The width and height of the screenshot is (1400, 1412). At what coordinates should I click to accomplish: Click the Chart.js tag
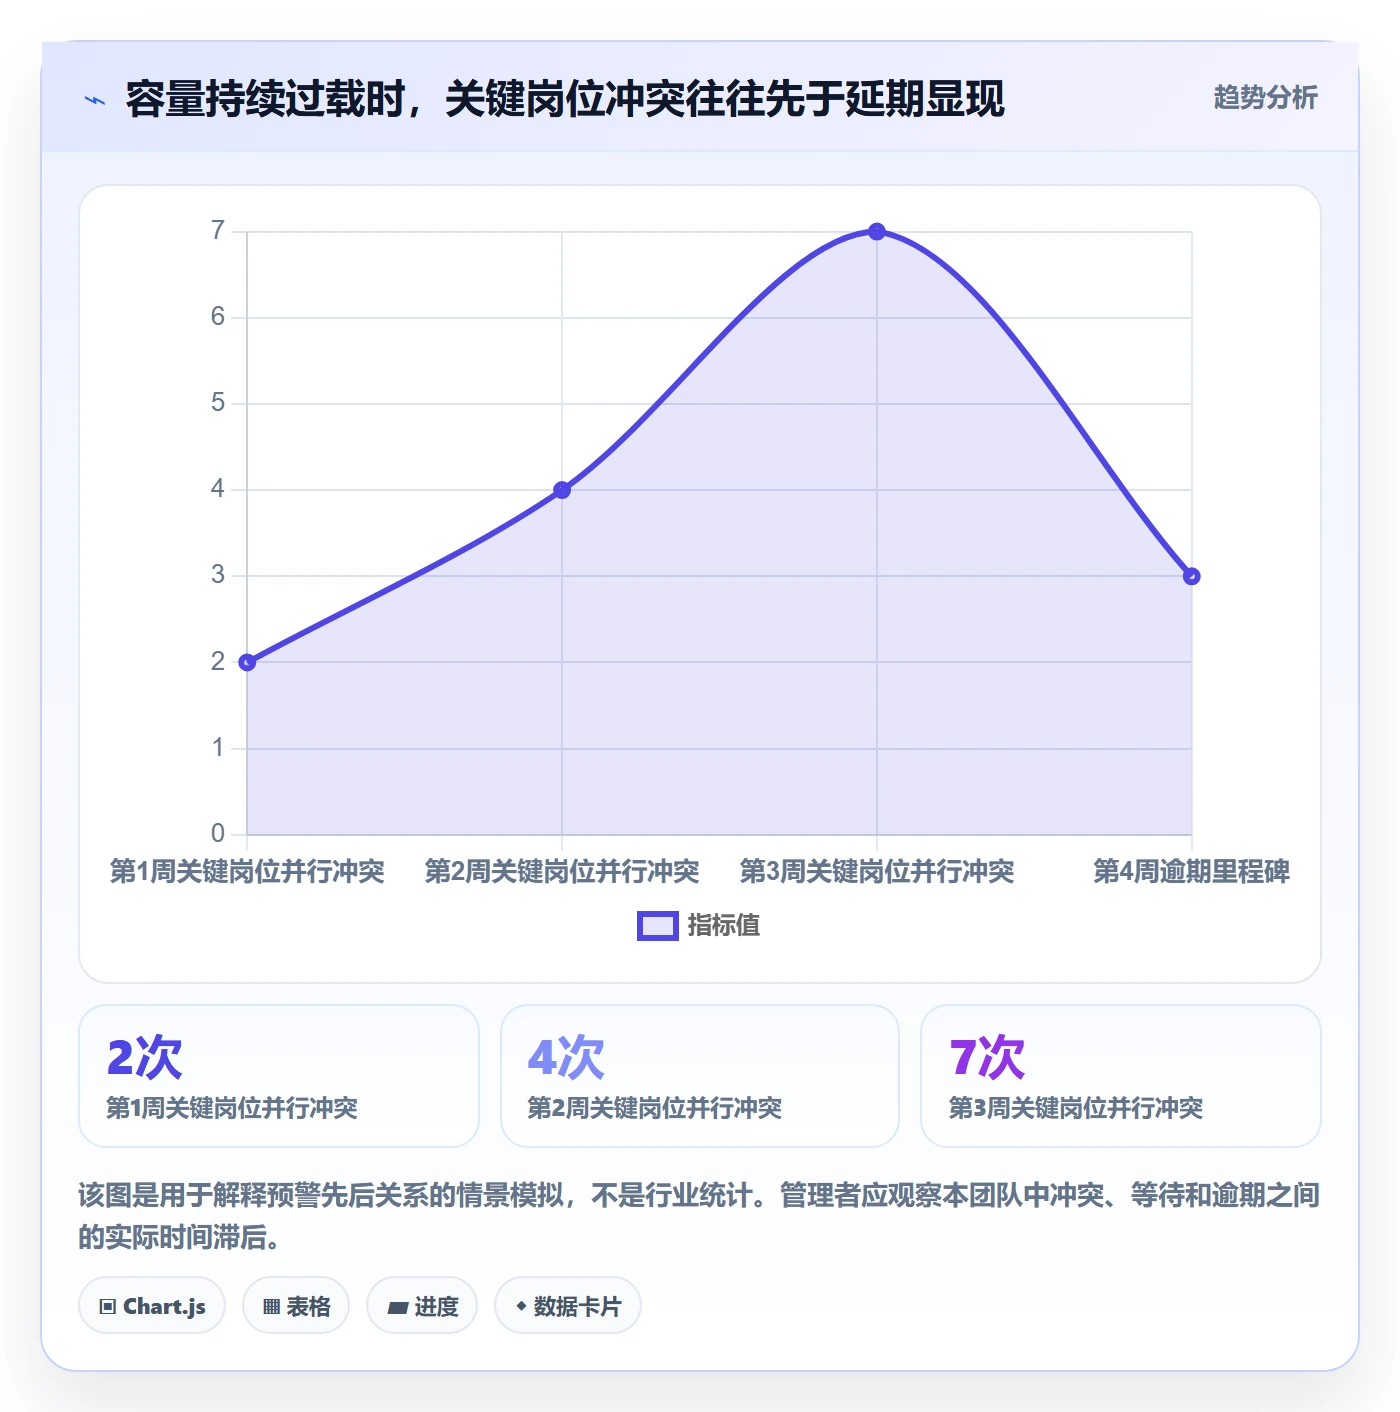(152, 1305)
